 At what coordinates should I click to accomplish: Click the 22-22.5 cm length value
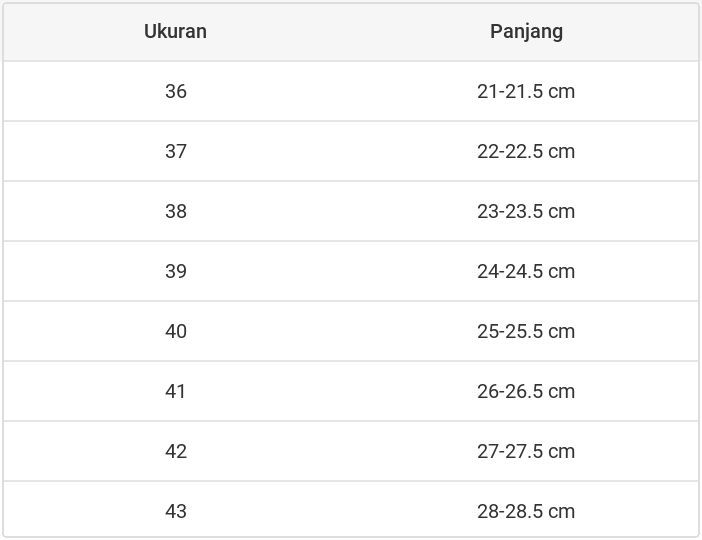[x=526, y=151]
